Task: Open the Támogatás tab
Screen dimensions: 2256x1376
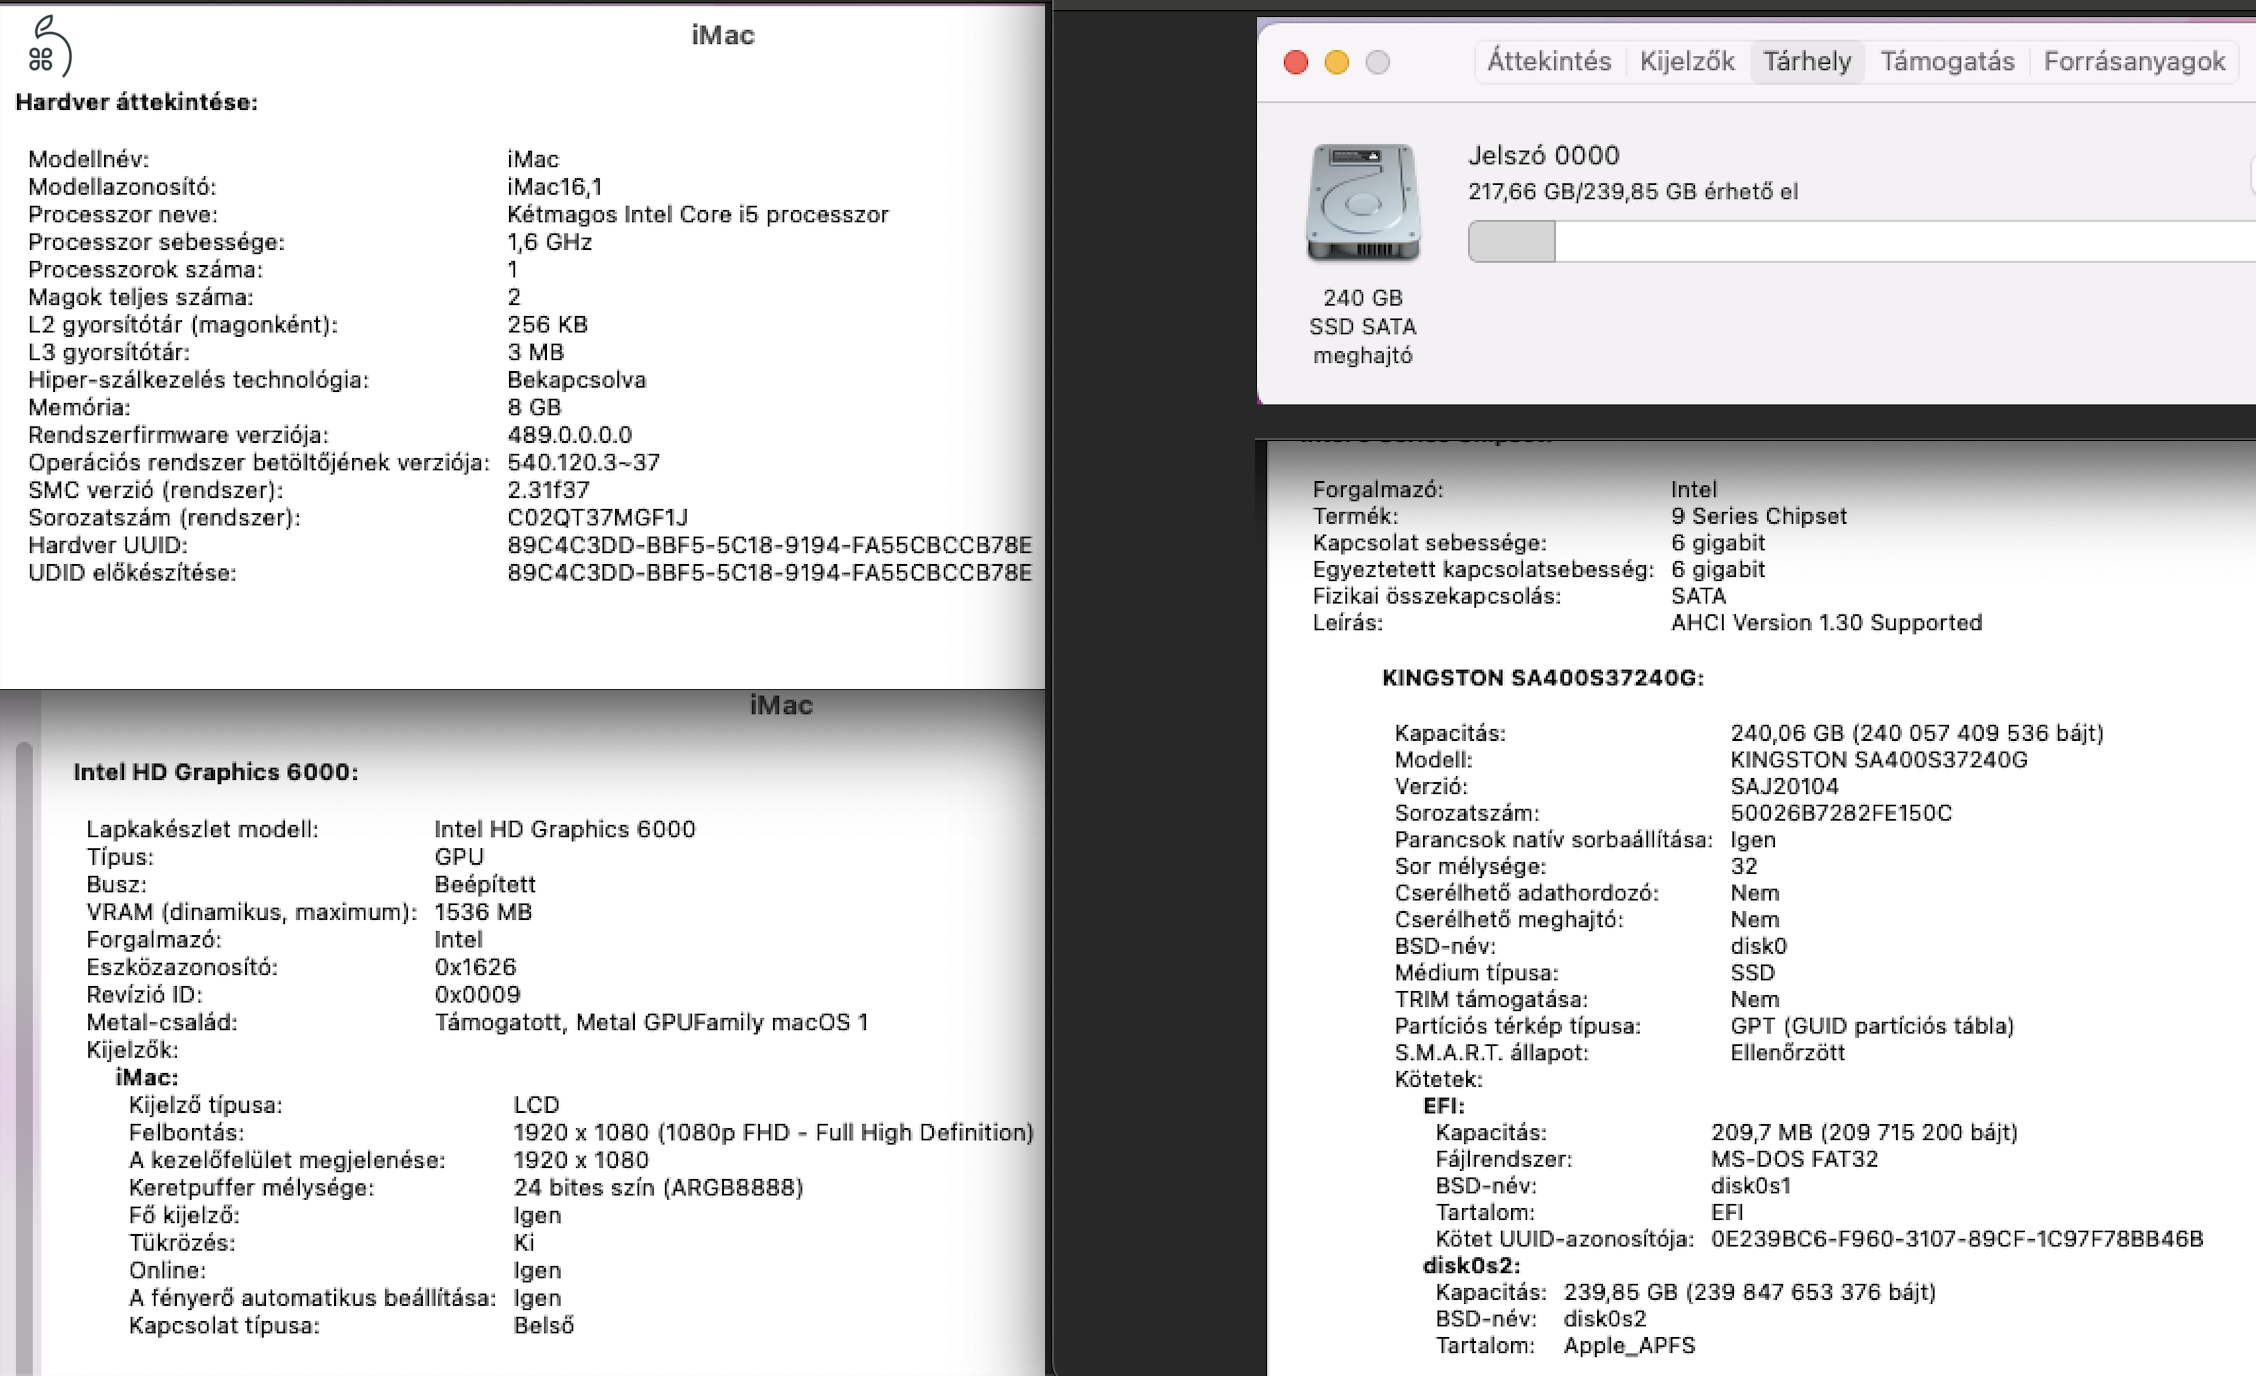Action: [x=1947, y=62]
